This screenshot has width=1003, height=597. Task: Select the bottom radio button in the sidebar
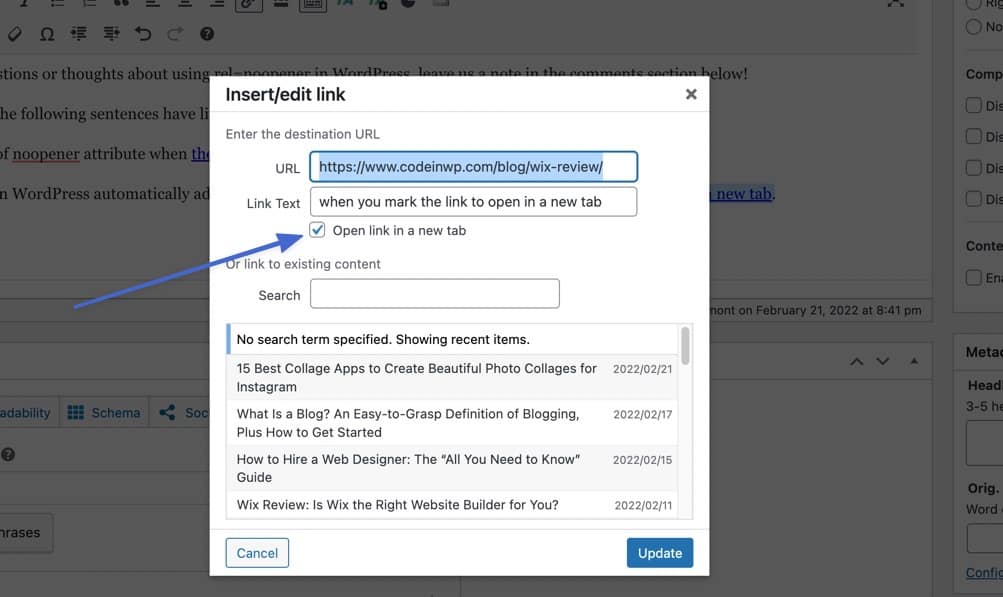(971, 27)
